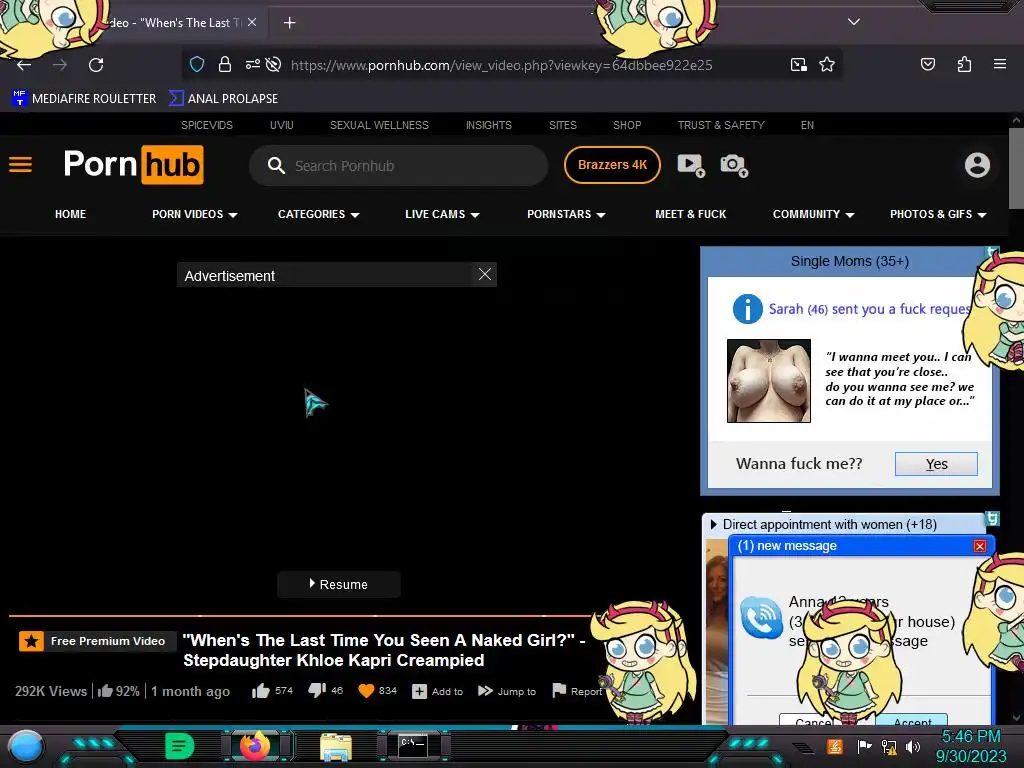Click the orange video progress bar
The width and height of the screenshot is (1024, 768).
tap(300, 615)
